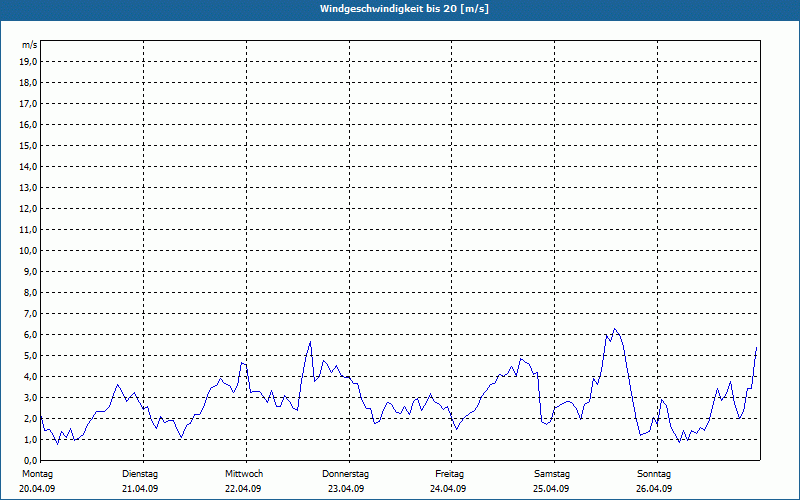Image resolution: width=800 pixels, height=500 pixels.
Task: Click the date 20.04.09
Action: (37, 489)
